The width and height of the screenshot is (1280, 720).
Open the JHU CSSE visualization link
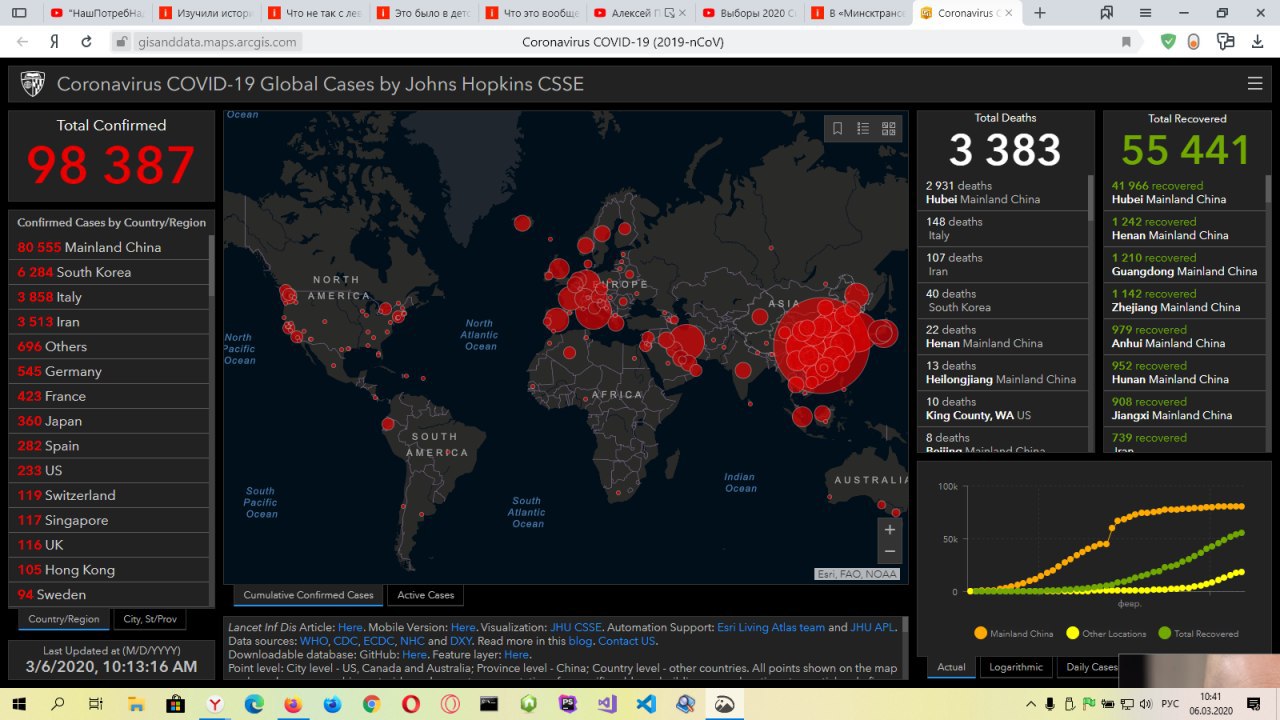click(x=576, y=627)
